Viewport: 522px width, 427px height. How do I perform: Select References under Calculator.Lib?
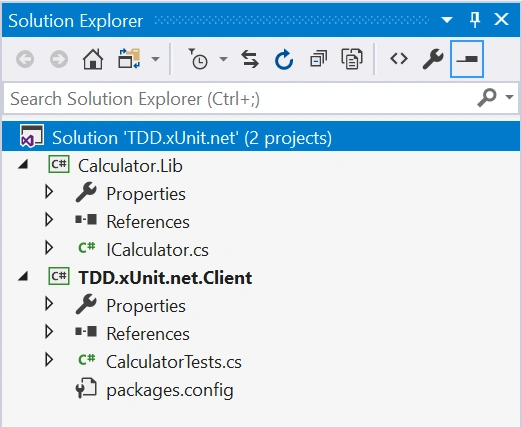[x=148, y=222]
